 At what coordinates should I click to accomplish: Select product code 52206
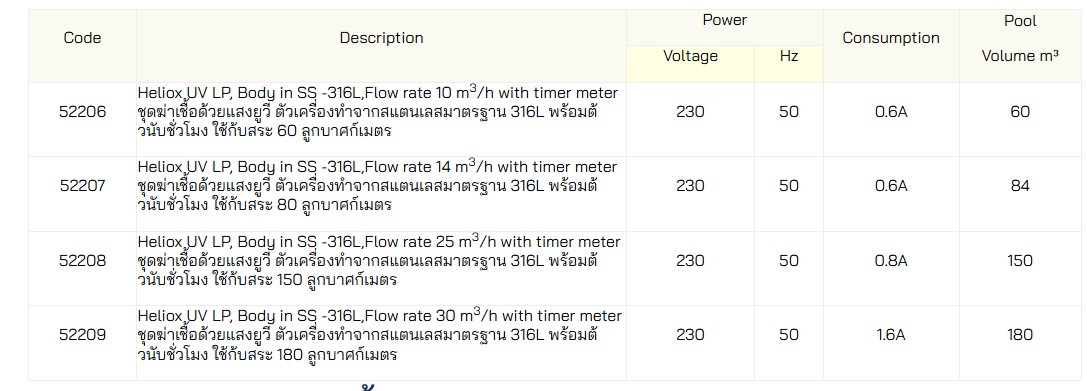[82, 112]
